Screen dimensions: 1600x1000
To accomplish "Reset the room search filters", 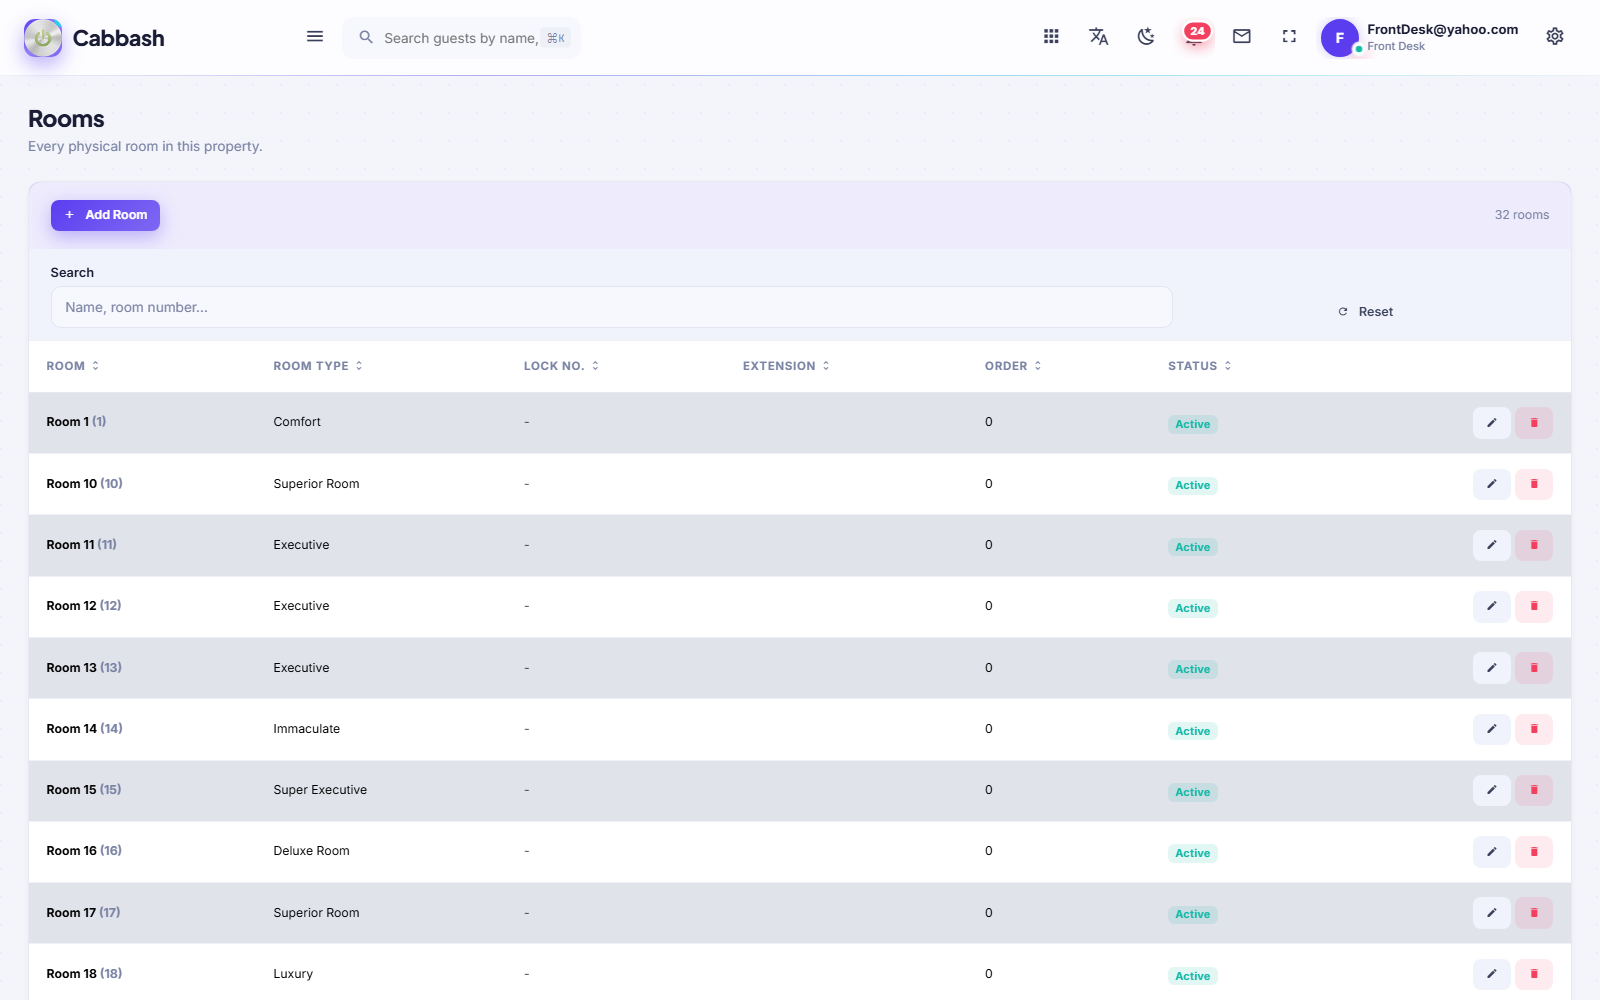I will [1366, 312].
